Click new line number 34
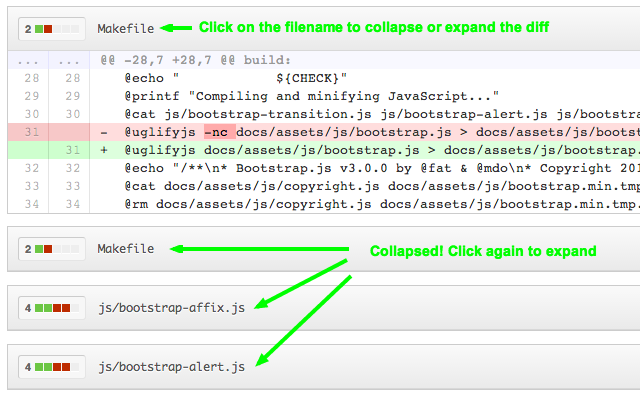Image resolution: width=640 pixels, height=400 pixels. pyautogui.click(x=73, y=204)
